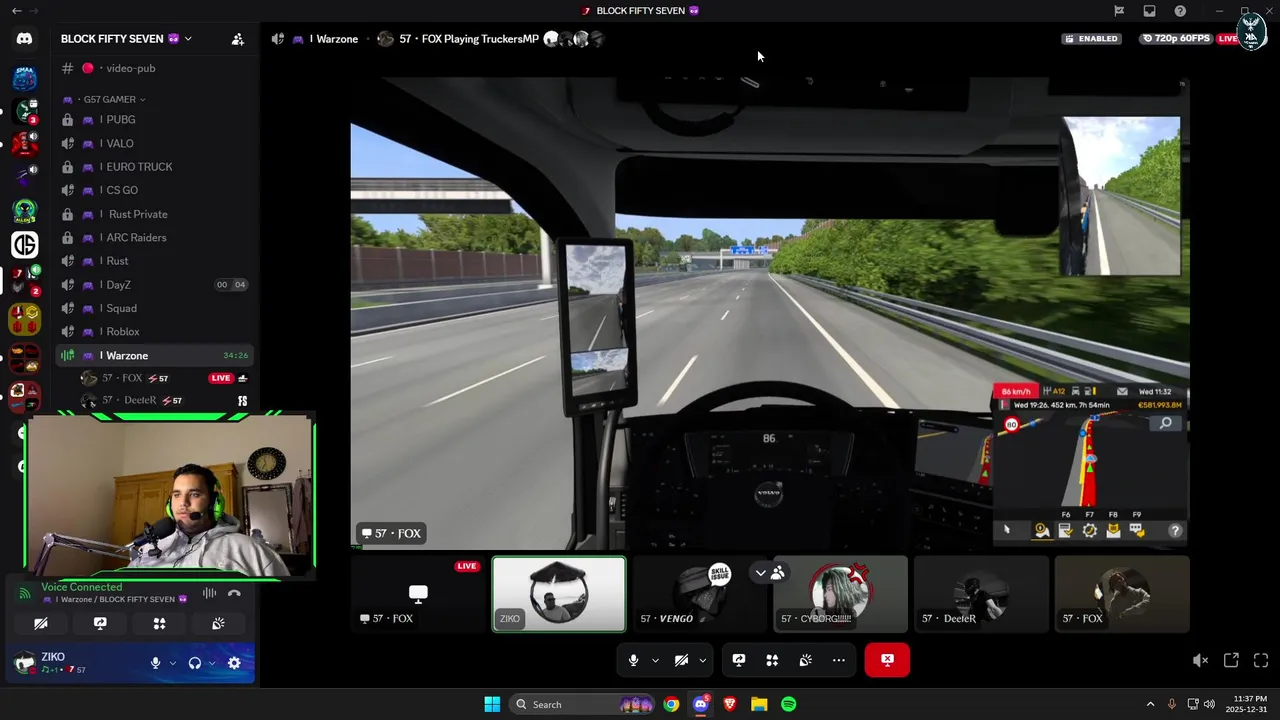Mute microphone in call control bar
The height and width of the screenshot is (720, 1280).
tap(634, 660)
